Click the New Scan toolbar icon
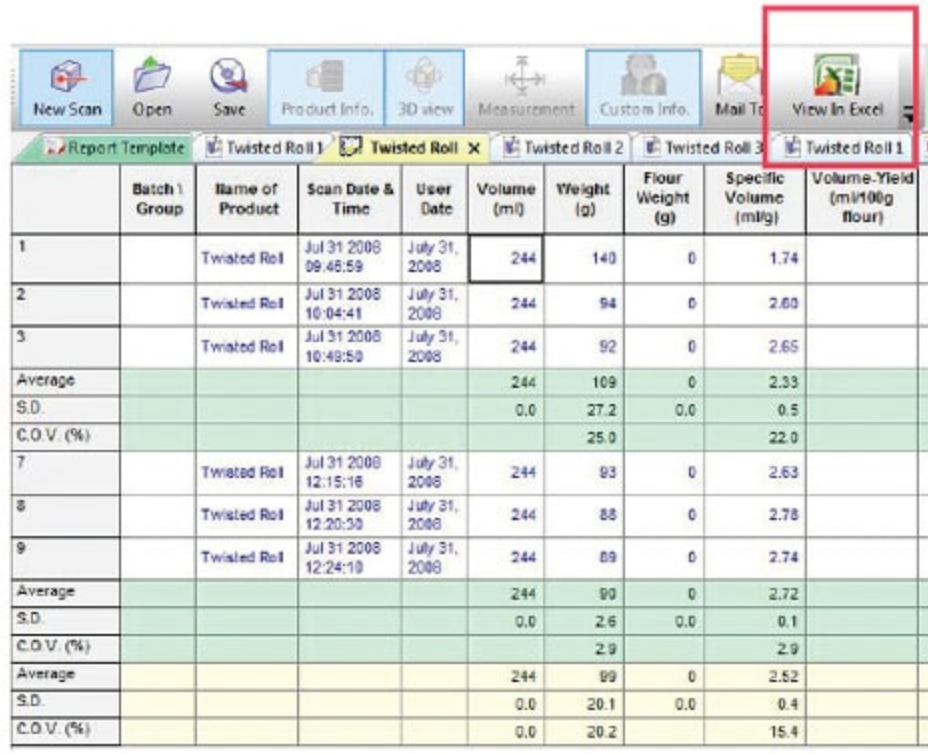928x754 pixels. [67, 88]
